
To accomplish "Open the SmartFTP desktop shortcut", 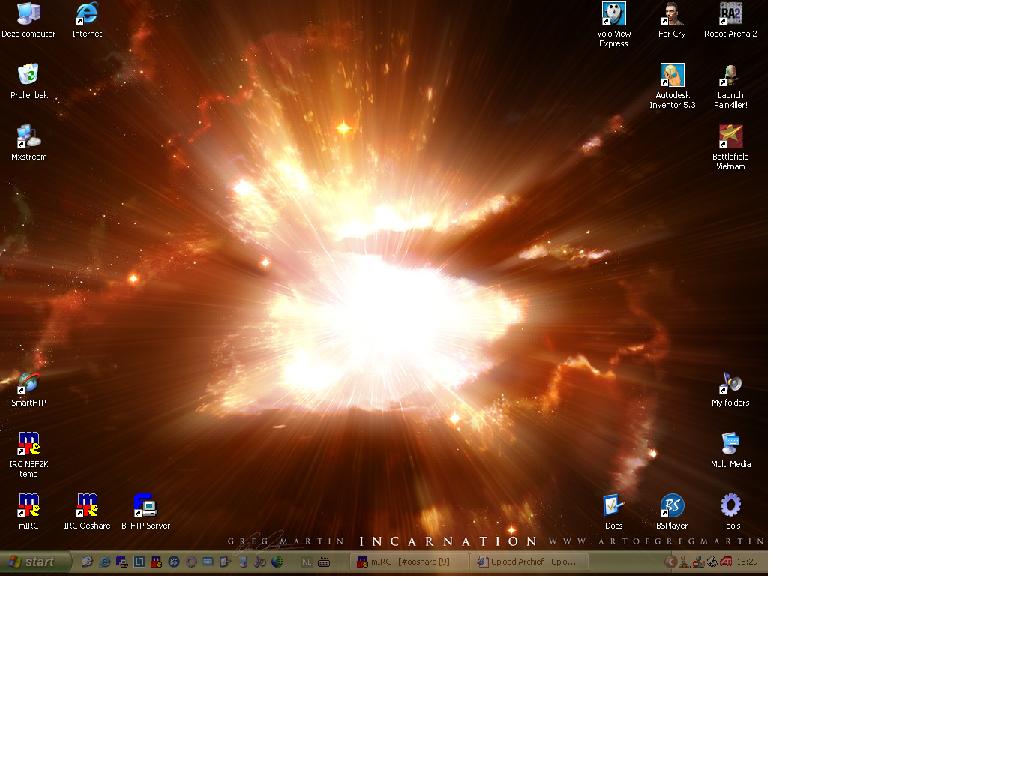I will pyautogui.click(x=28, y=384).
